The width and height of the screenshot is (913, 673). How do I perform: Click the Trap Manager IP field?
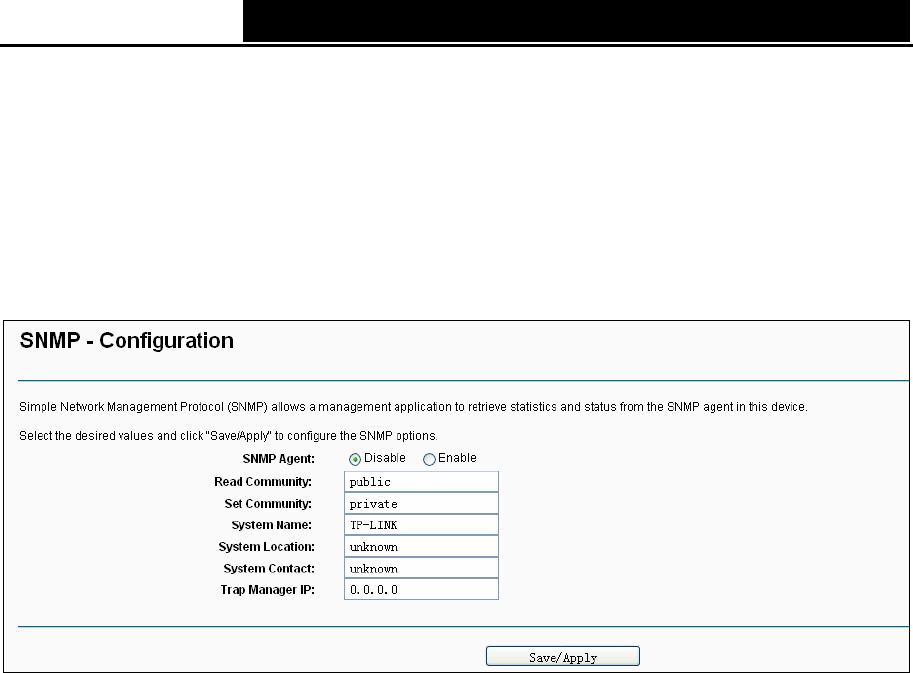[421, 589]
